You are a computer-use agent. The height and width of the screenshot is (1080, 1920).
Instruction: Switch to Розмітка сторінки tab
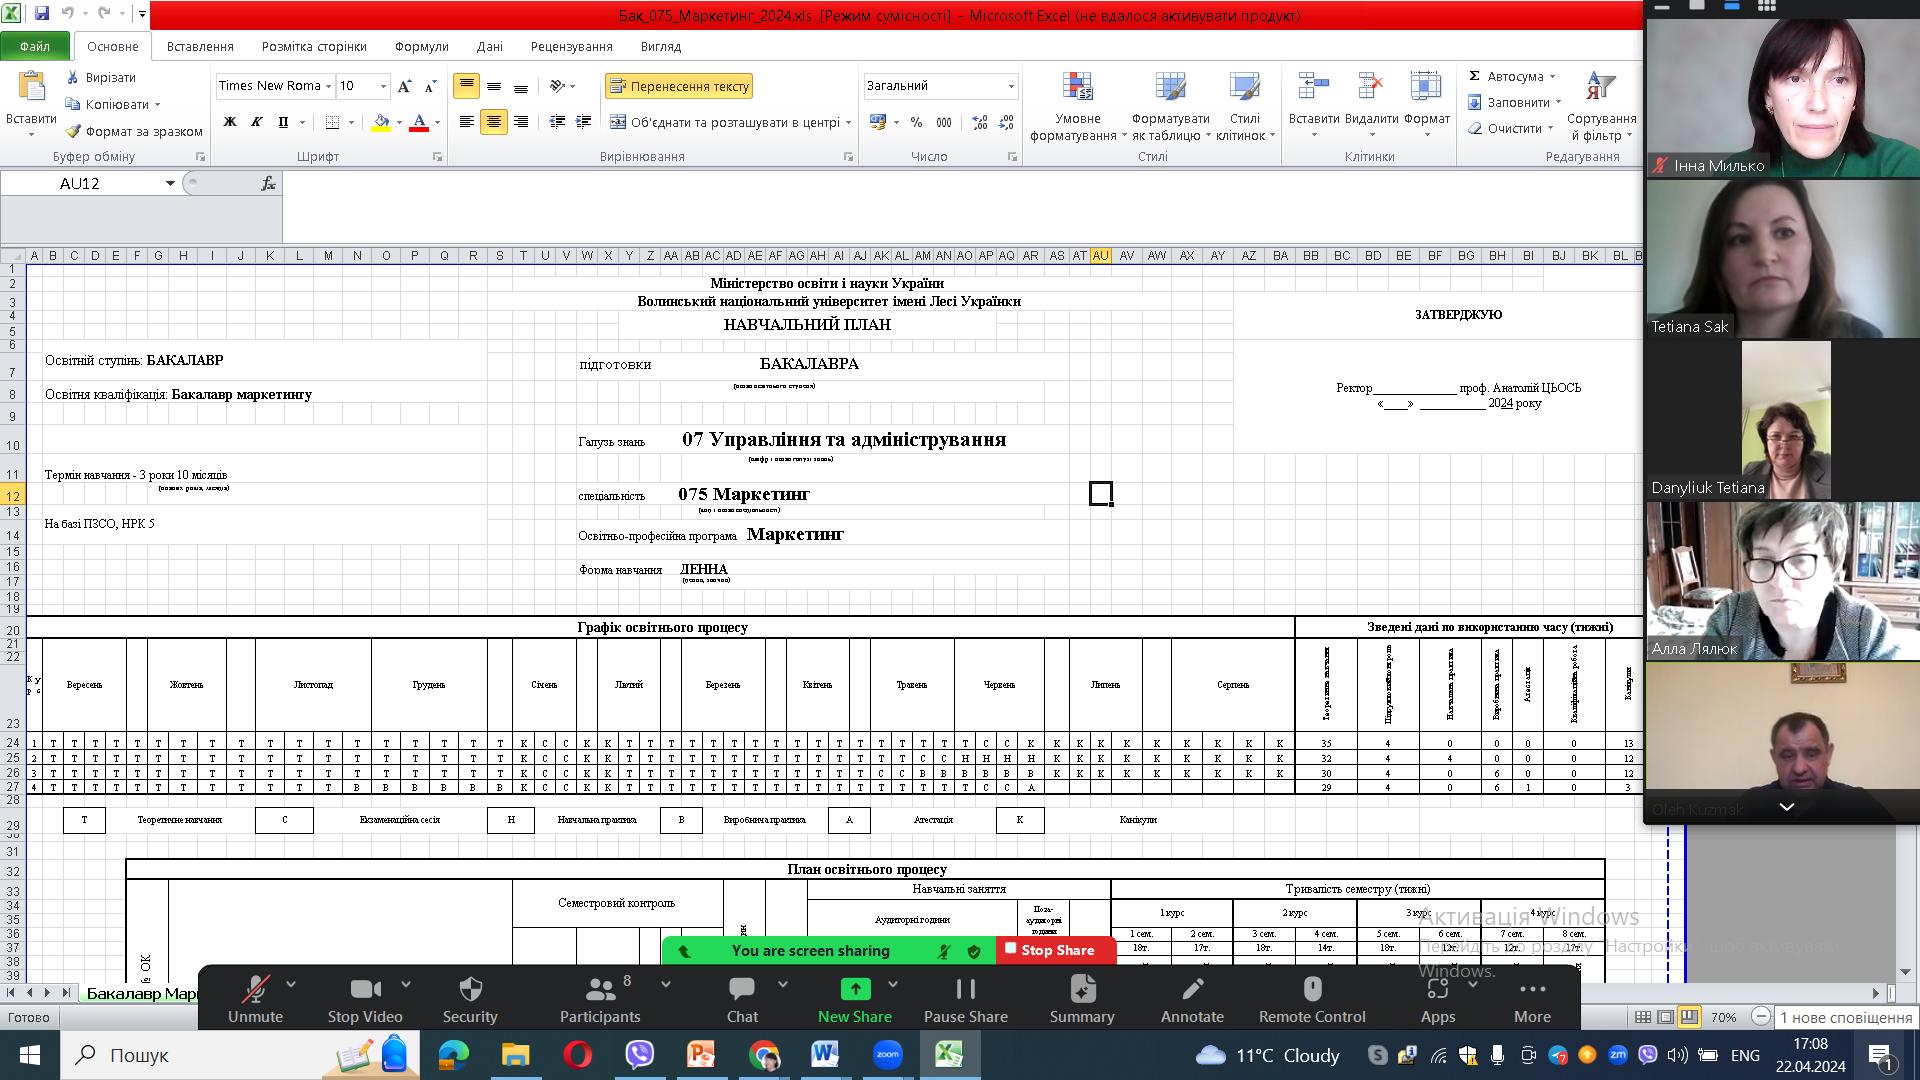tap(314, 46)
